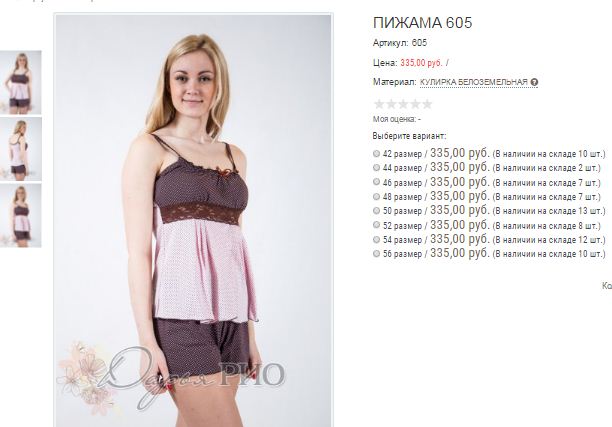The height and width of the screenshot is (427, 612).
Task: Pick the 54 размер radio button
Action: point(376,239)
